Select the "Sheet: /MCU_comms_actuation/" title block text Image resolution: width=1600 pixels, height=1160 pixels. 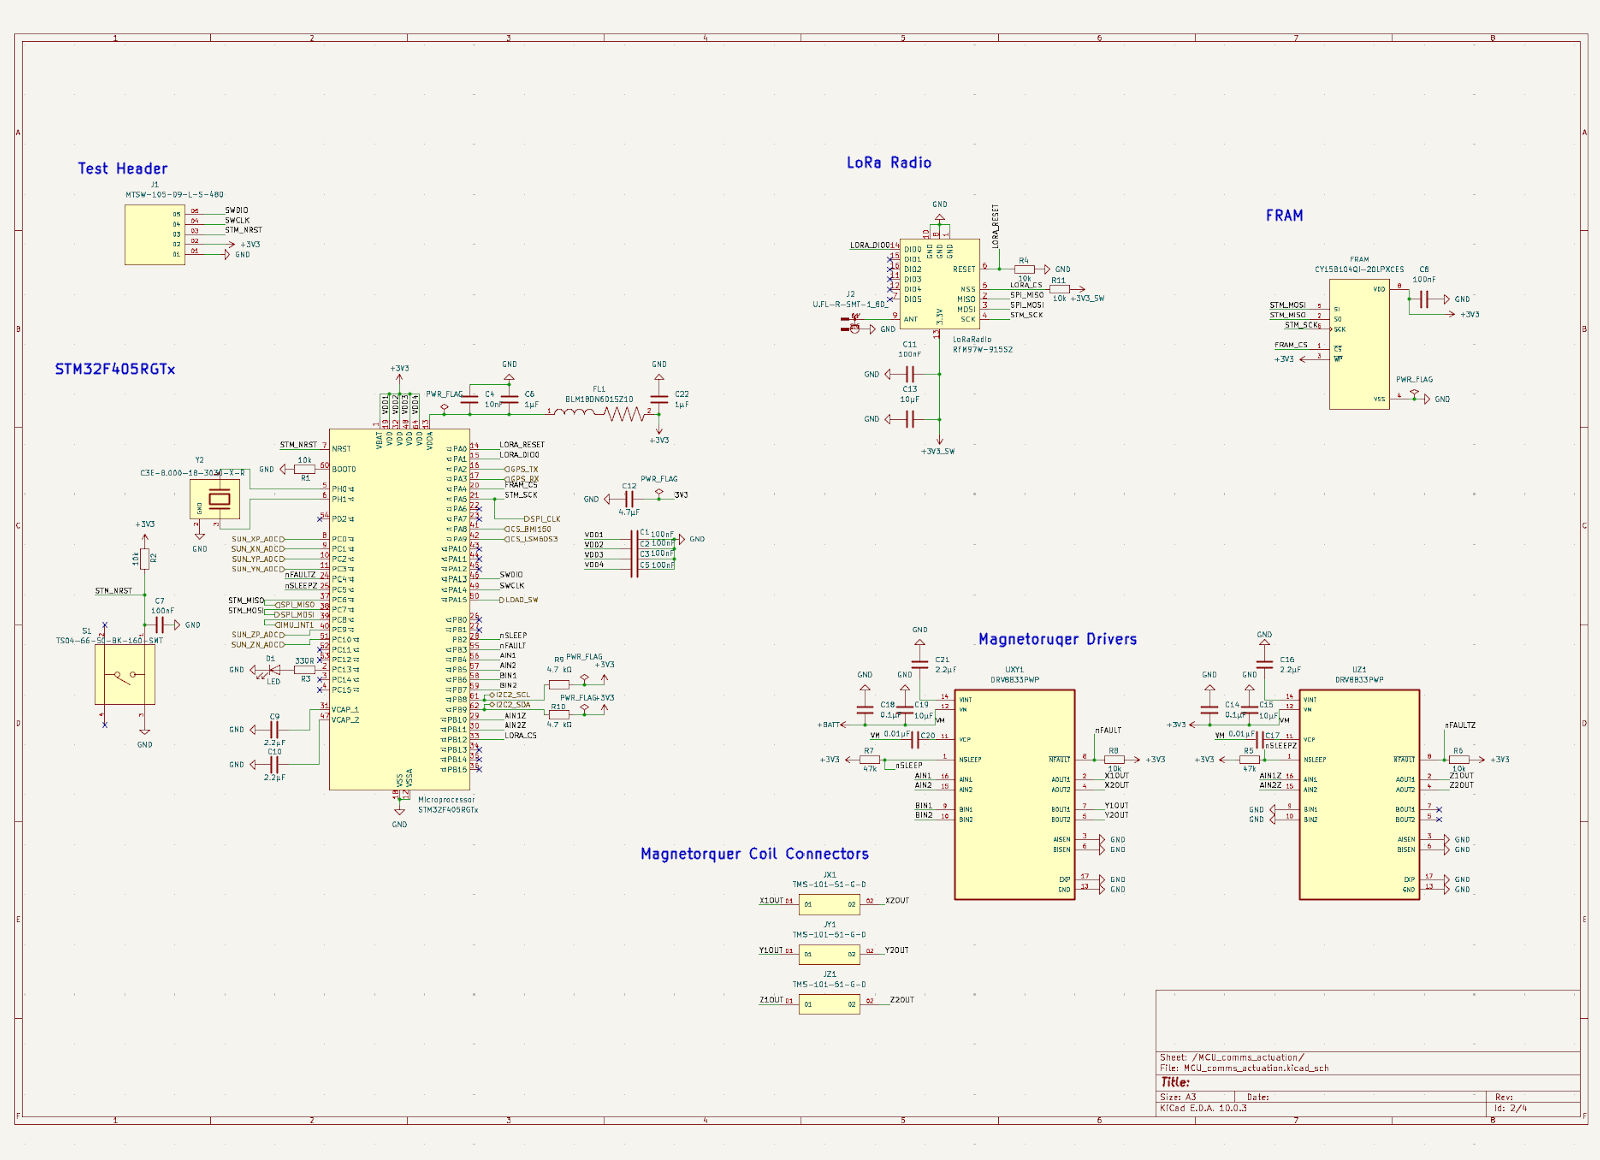tap(1231, 1057)
